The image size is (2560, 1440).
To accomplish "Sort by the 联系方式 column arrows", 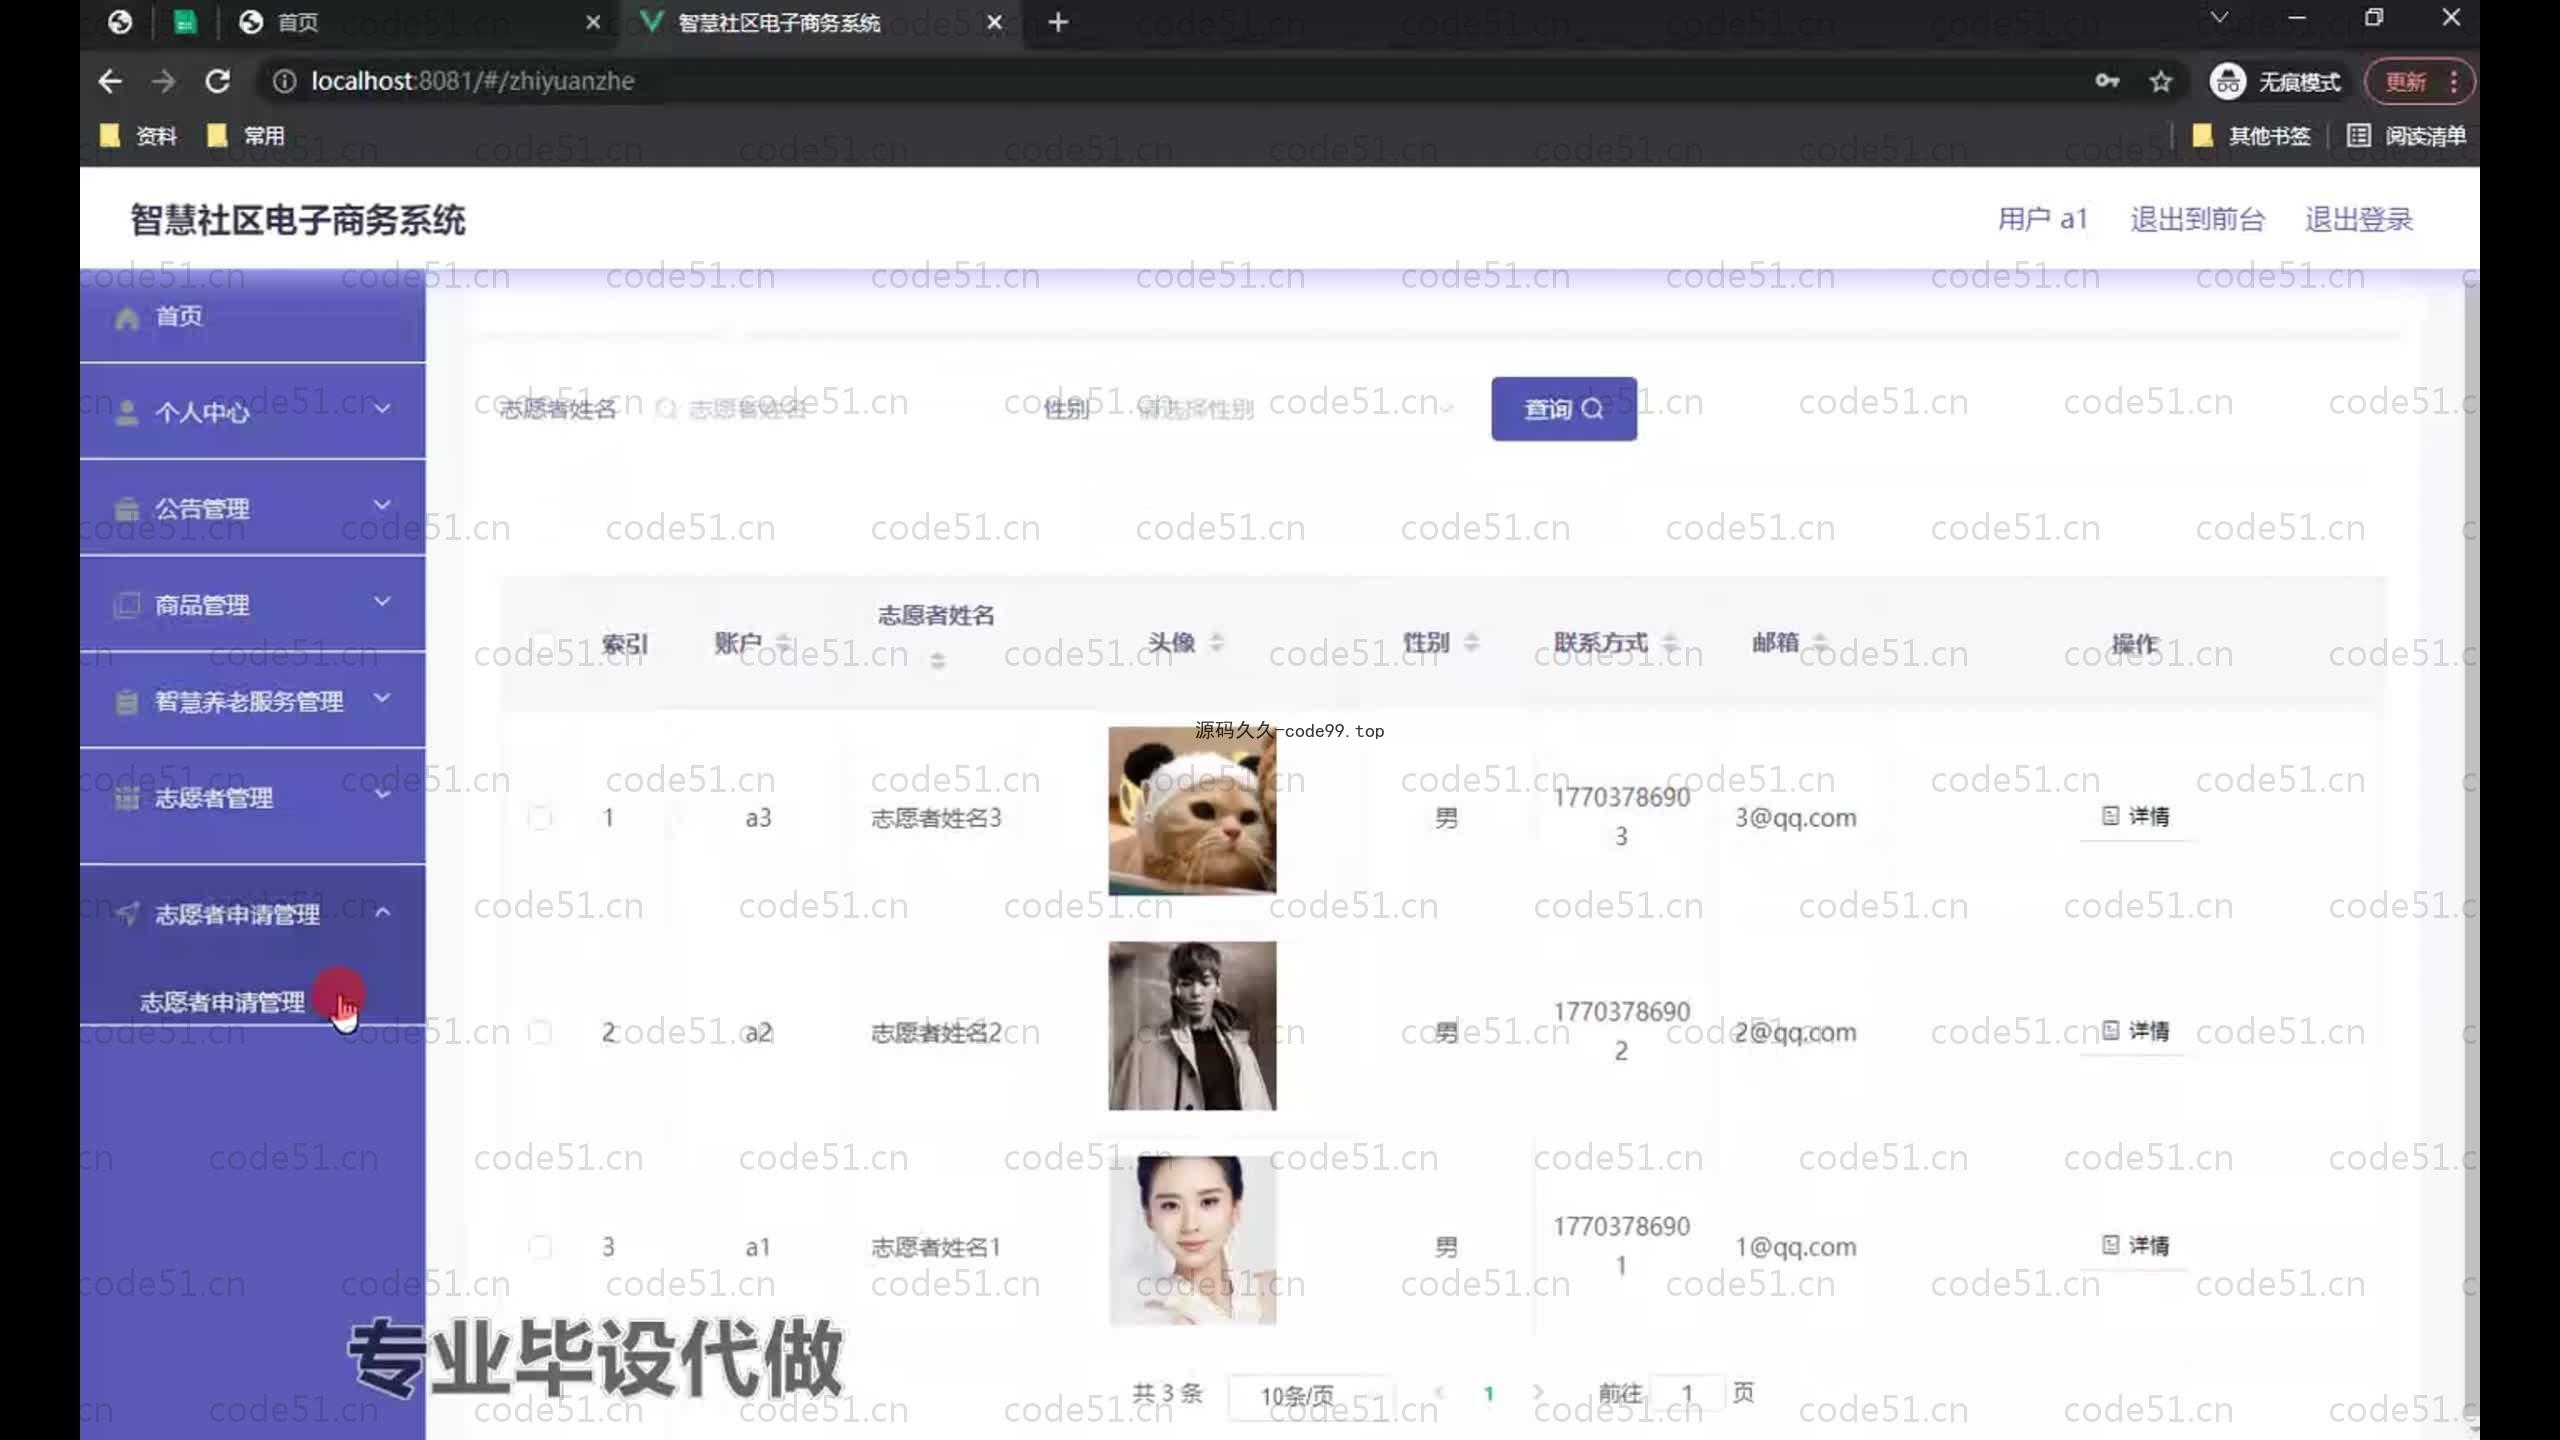I will tap(1670, 642).
